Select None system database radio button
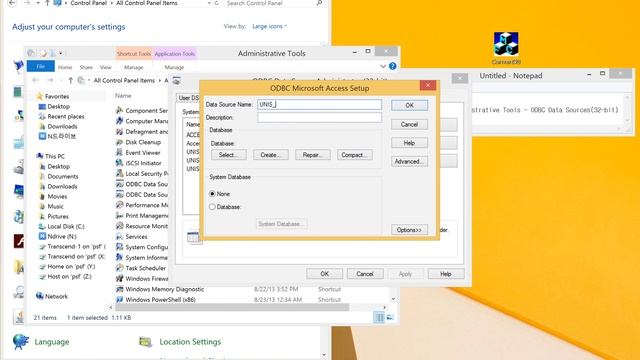This screenshot has height=360, width=640. point(212,194)
